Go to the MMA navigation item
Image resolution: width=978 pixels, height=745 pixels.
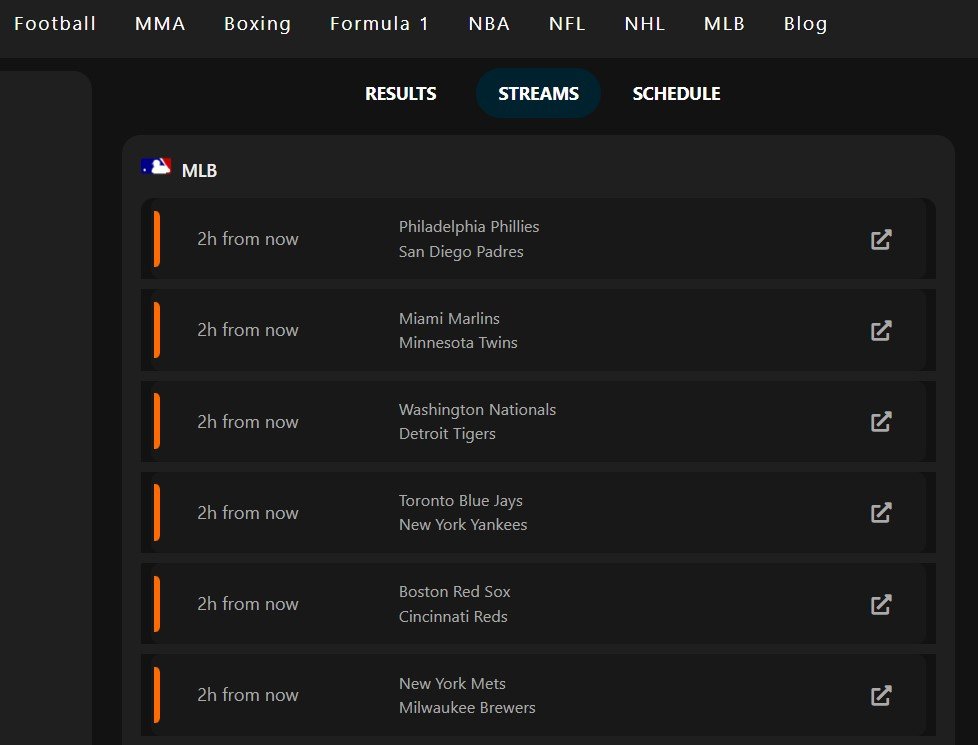tap(160, 24)
